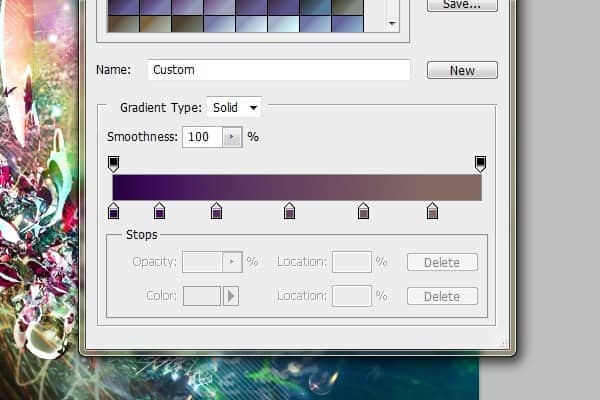Open the Opacity slider arrow
The height and width of the screenshot is (400, 600).
click(x=232, y=262)
